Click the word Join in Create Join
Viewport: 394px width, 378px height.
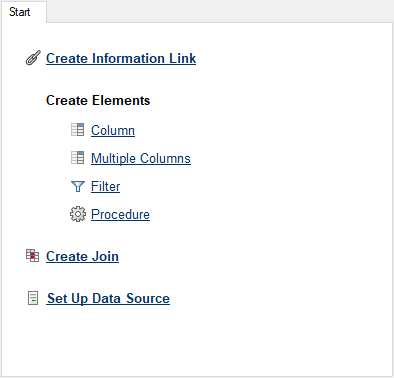point(105,256)
